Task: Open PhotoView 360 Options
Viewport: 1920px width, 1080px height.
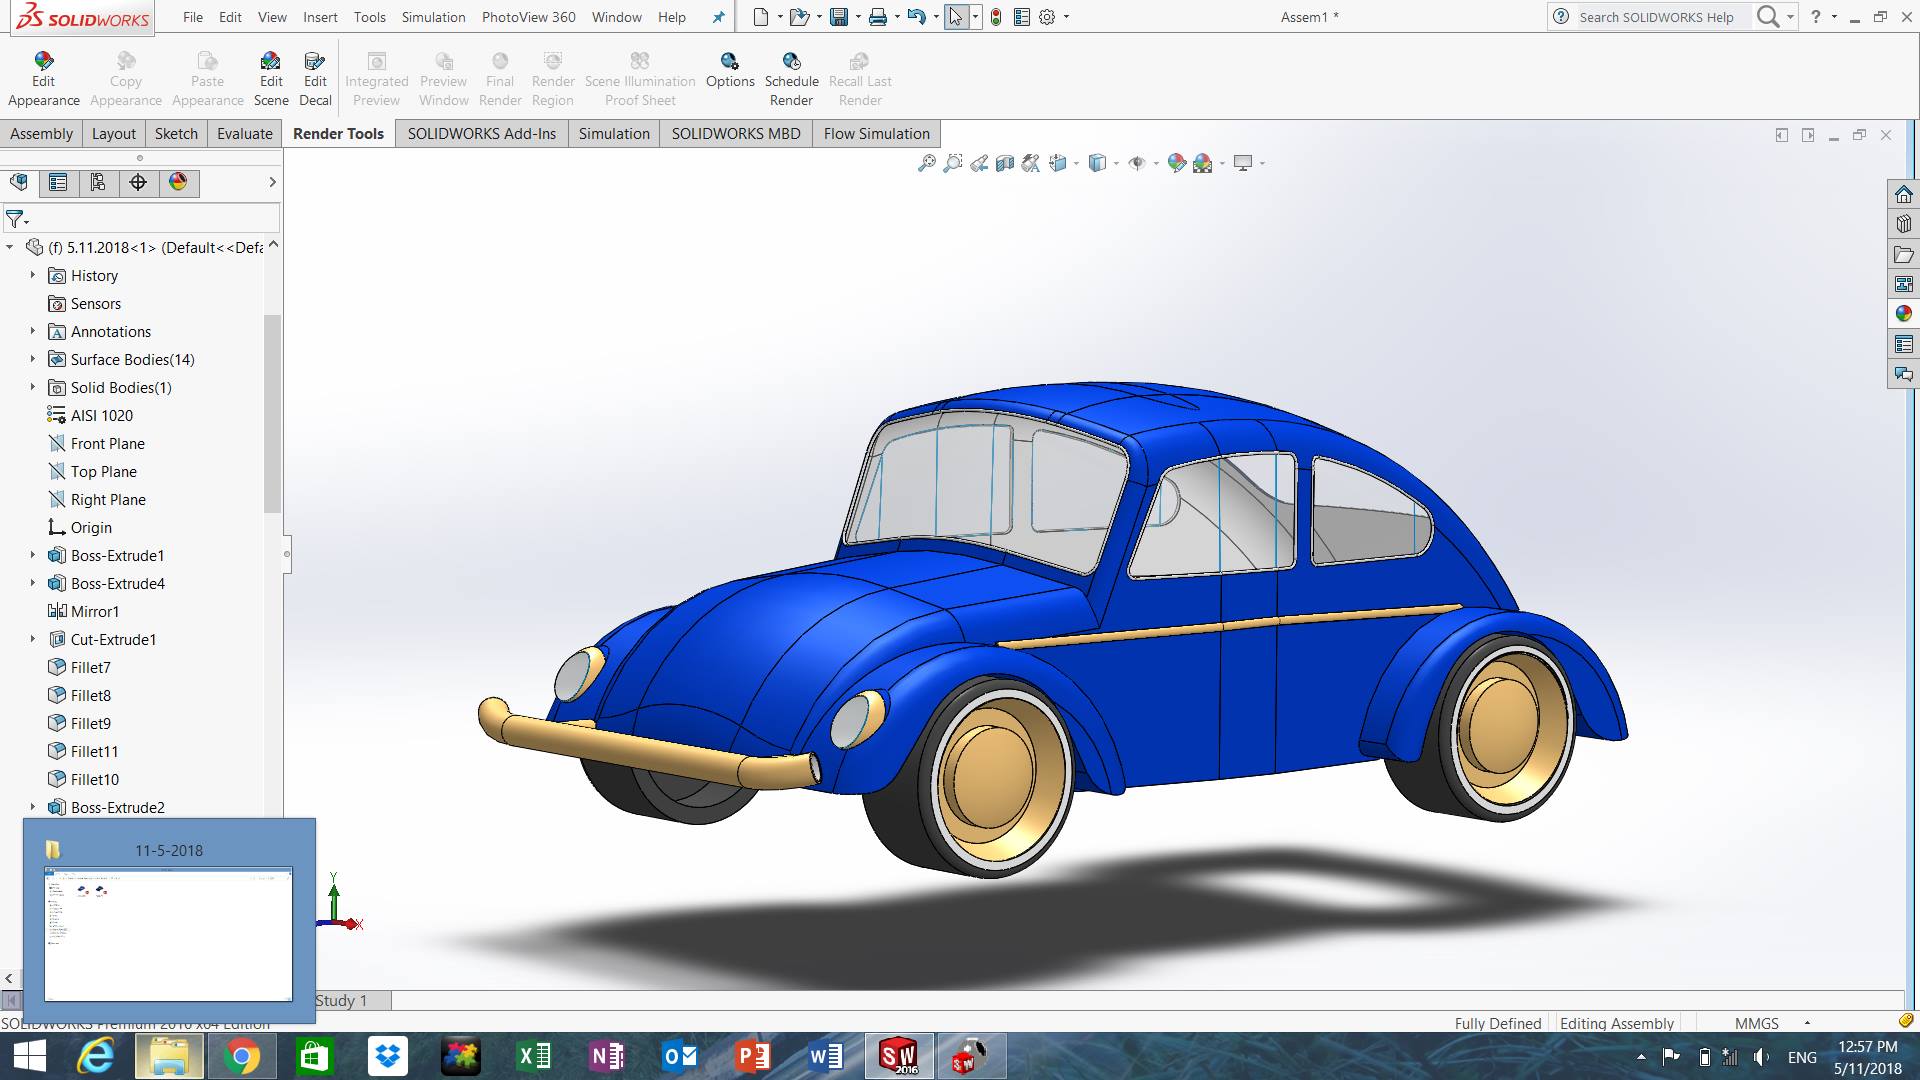Action: coord(730,70)
